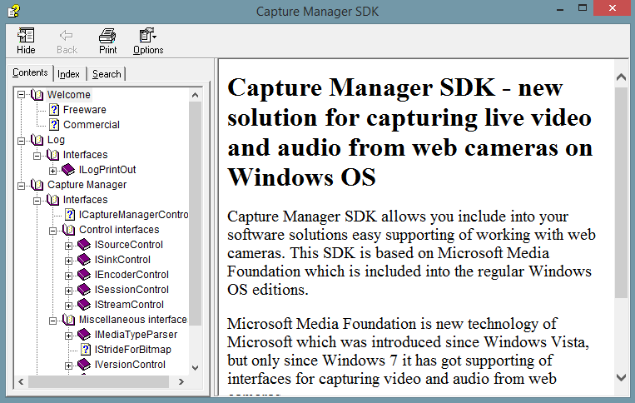Select the IMediaTypeParser label

click(x=136, y=335)
